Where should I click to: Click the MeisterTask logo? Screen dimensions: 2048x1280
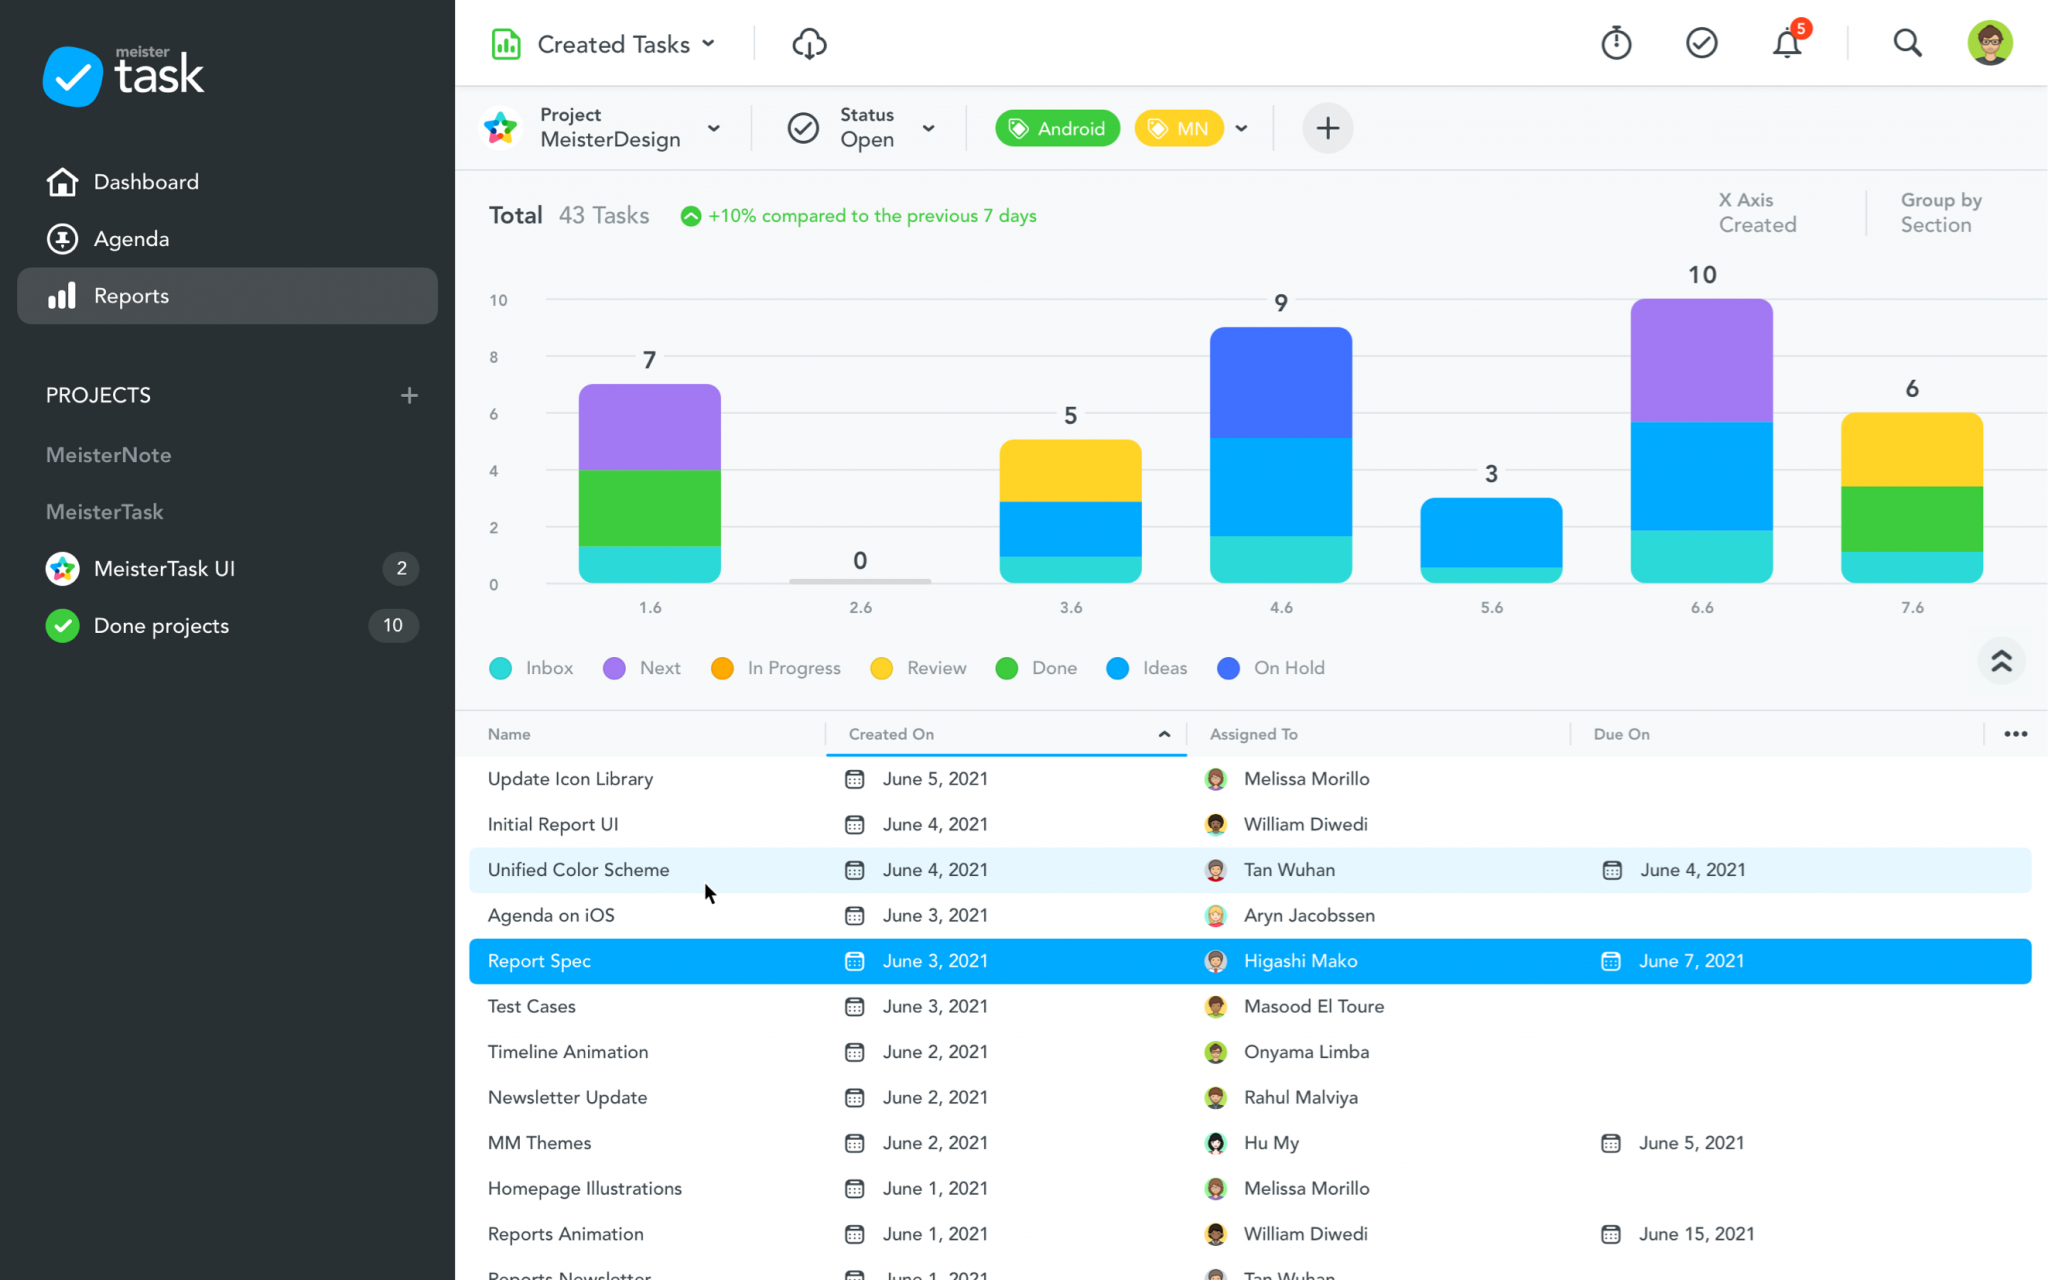click(123, 74)
